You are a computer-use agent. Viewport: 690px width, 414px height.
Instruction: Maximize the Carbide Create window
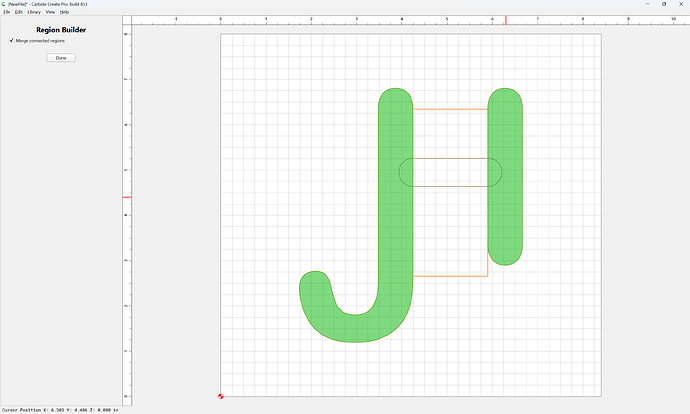[664, 4]
